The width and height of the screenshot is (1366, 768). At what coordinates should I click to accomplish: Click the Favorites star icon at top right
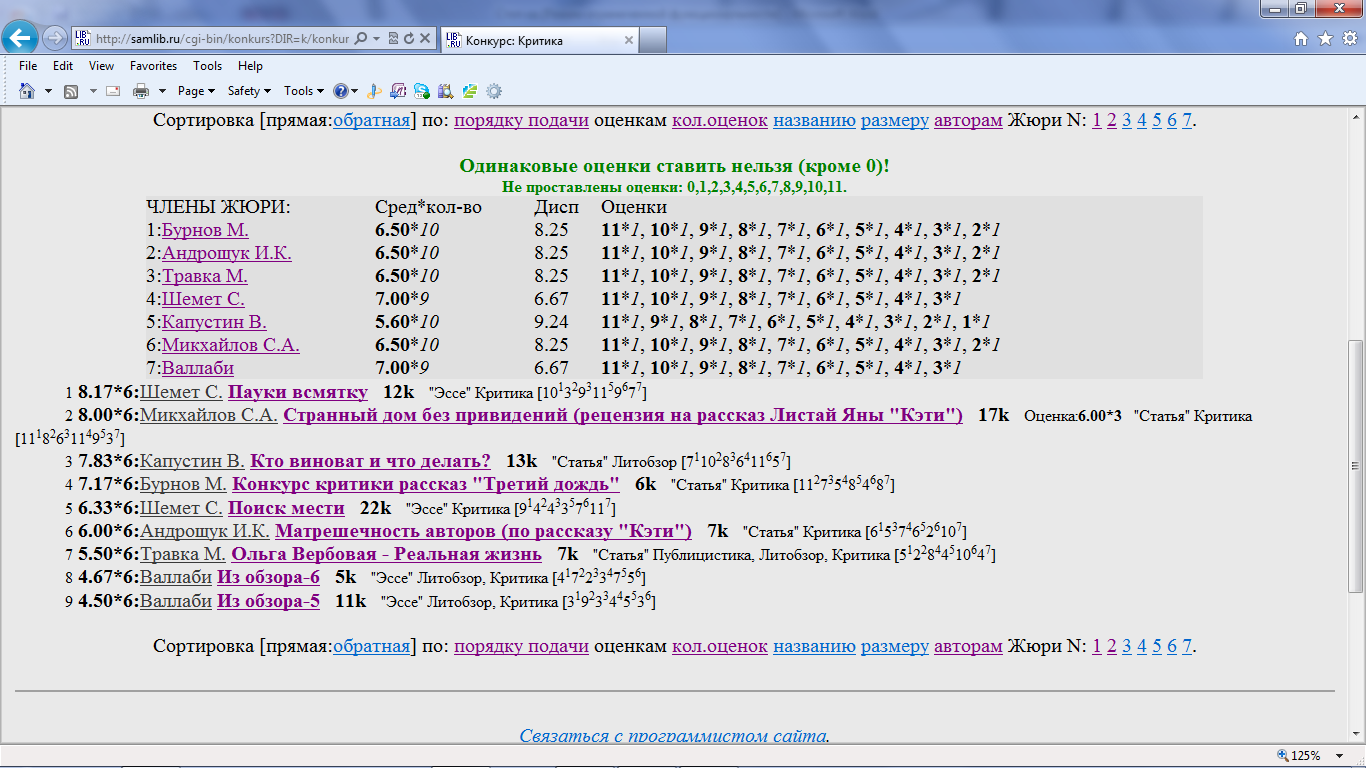coord(1325,39)
